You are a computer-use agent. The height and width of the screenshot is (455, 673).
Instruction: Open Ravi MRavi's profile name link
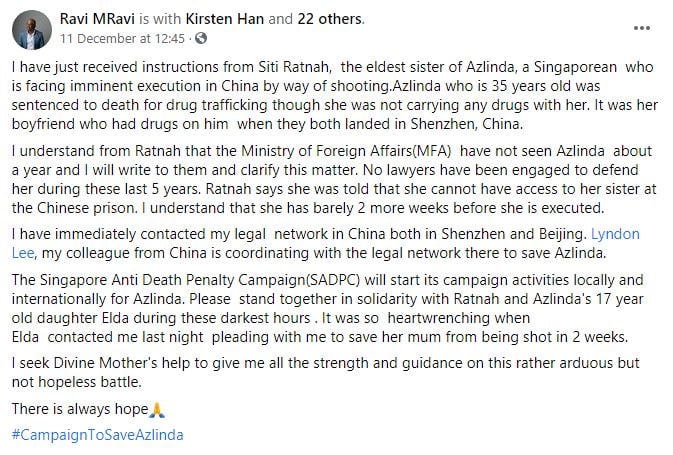[x=99, y=17]
